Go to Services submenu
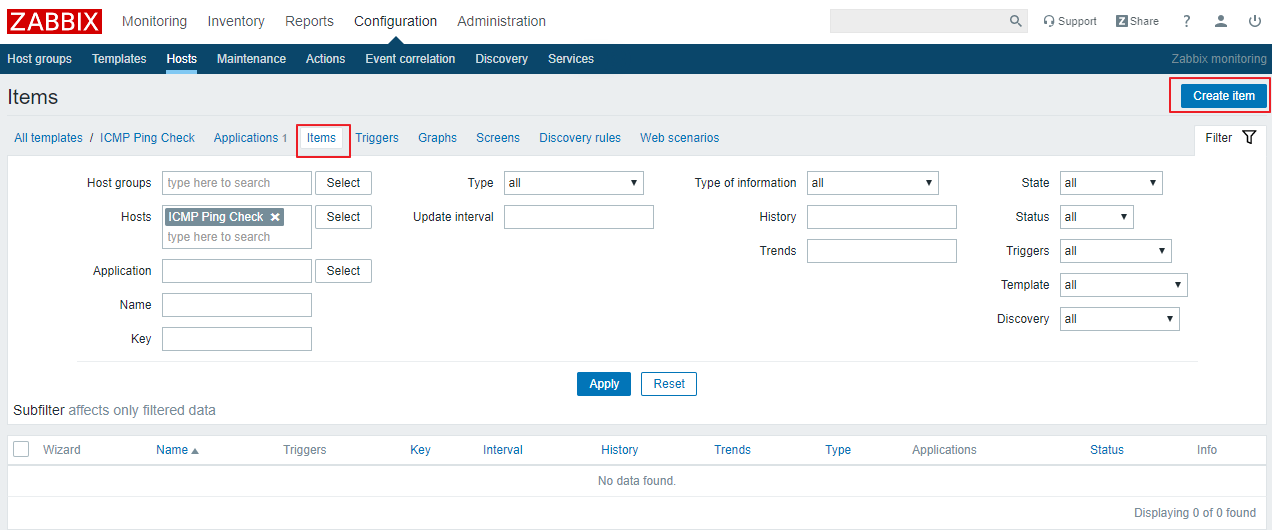Image resolution: width=1272 pixels, height=530 pixels. [571, 59]
